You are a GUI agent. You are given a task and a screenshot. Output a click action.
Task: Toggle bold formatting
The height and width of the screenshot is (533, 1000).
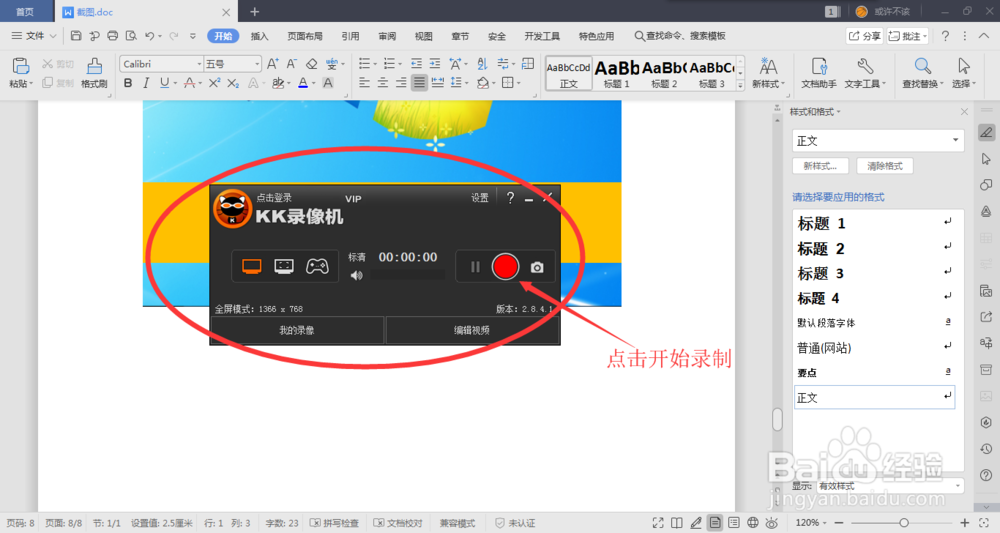coord(128,83)
